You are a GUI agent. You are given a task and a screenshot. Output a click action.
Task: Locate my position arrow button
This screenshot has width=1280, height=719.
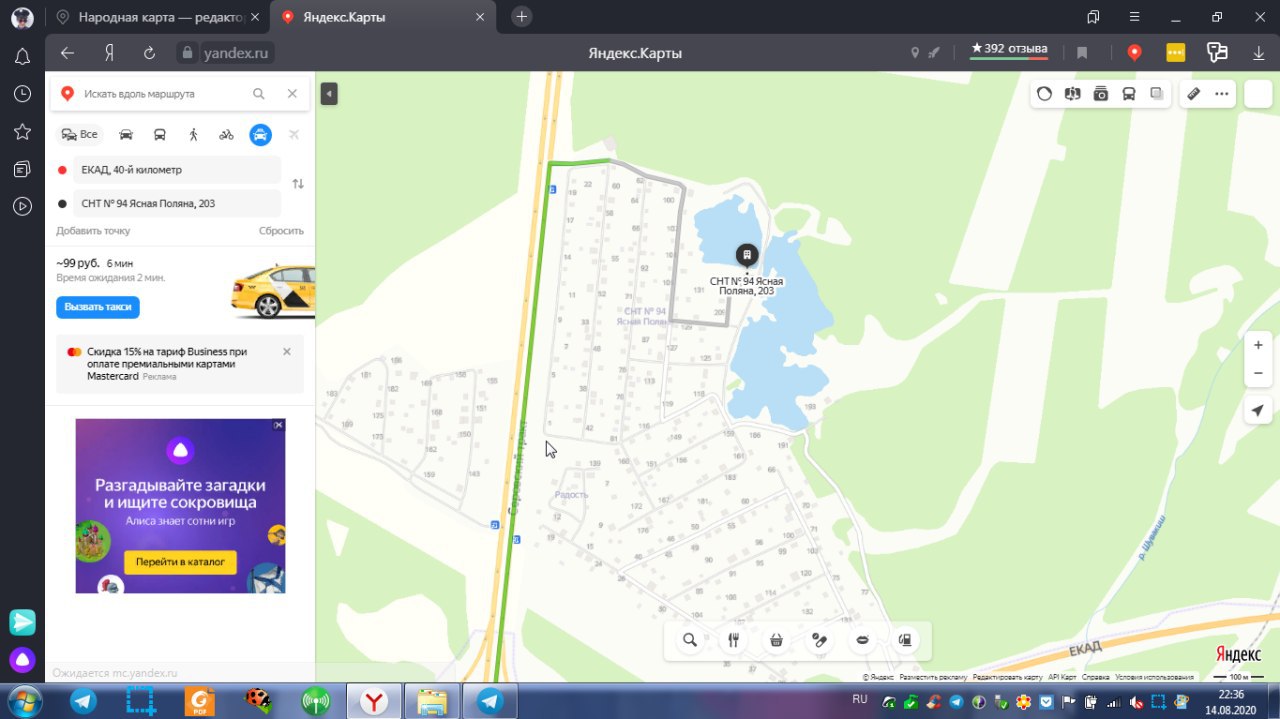tap(1258, 411)
